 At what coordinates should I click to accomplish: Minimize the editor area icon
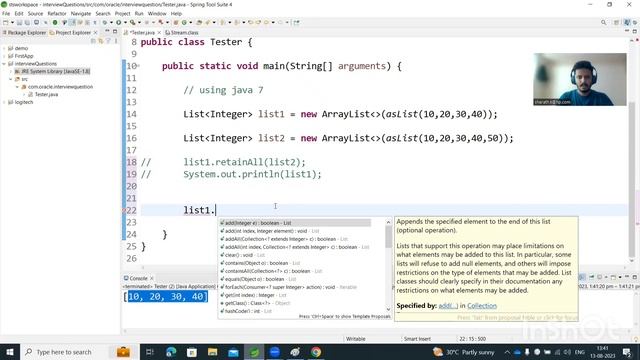pos(627,31)
